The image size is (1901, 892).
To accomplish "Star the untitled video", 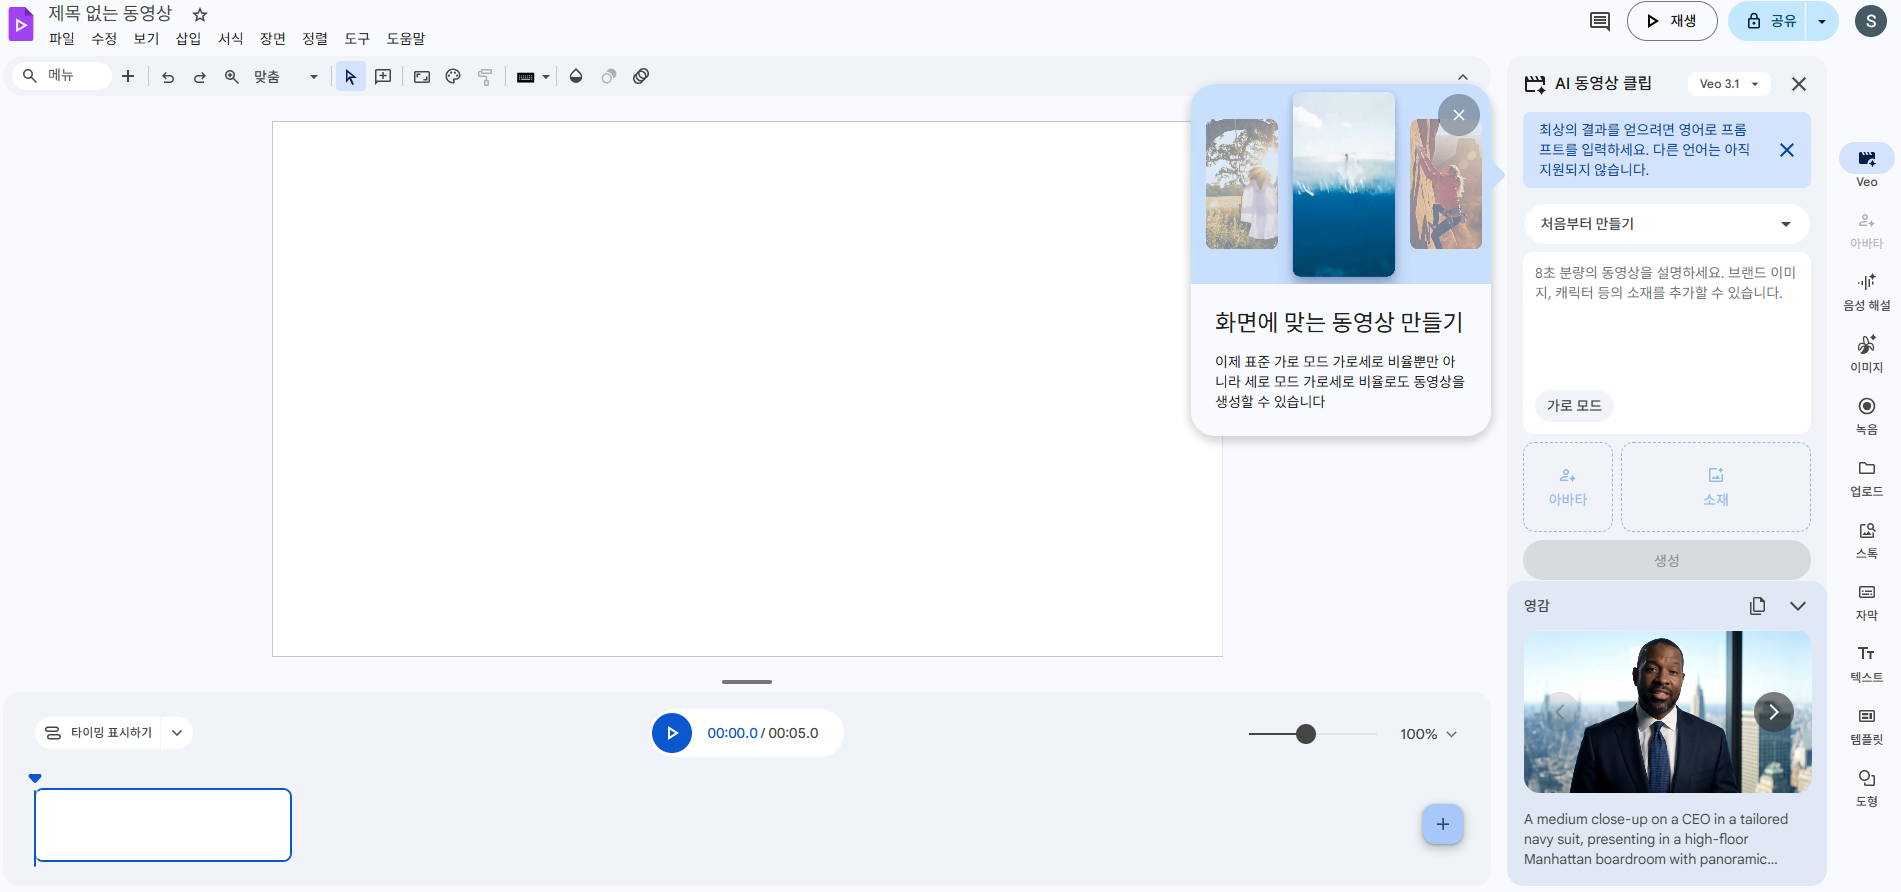I will point(200,15).
